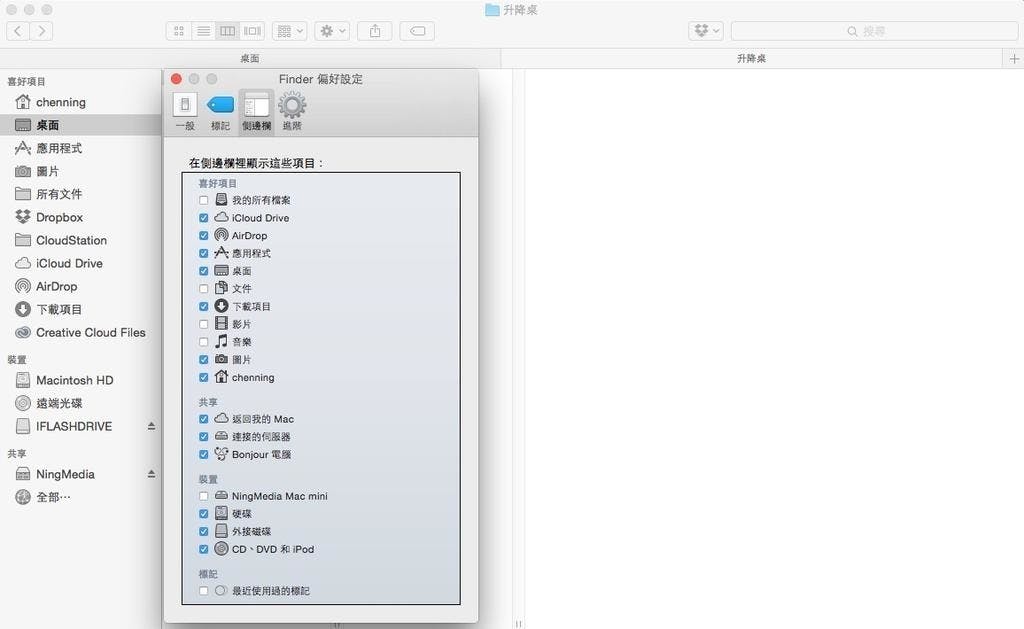Open the Action gear dropdown menu
The height and width of the screenshot is (629, 1024).
pos(331,31)
